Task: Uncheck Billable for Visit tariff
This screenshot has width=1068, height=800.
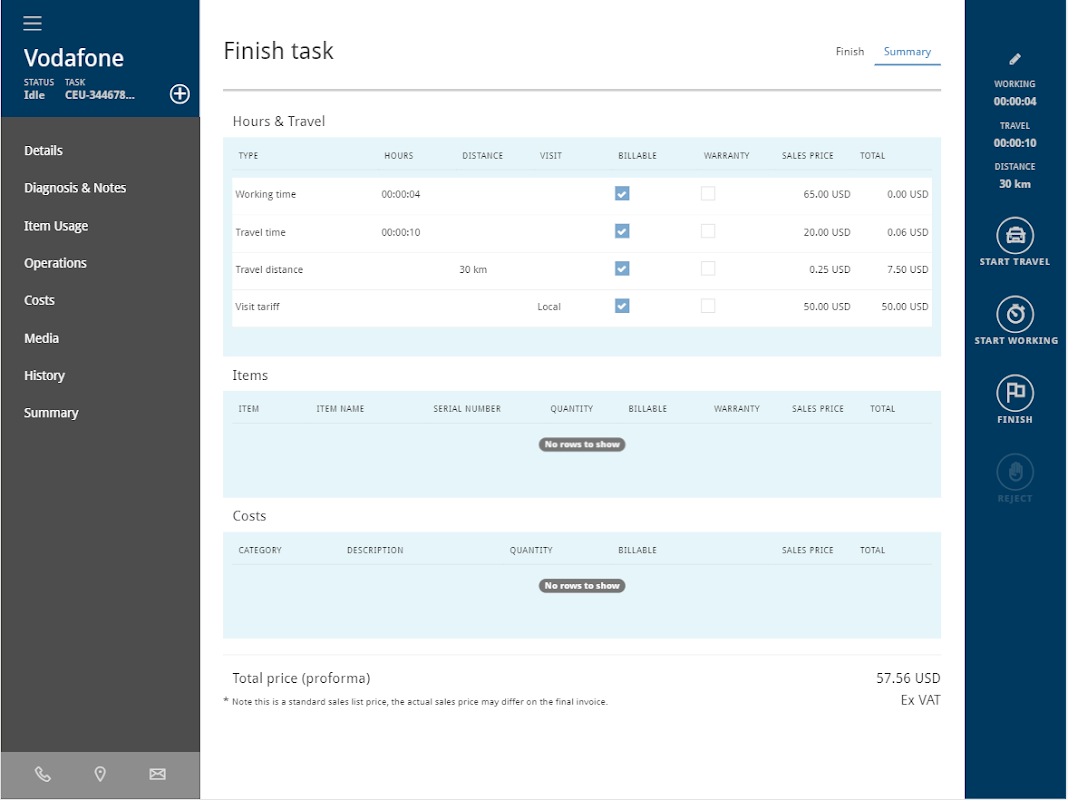Action: click(x=622, y=306)
